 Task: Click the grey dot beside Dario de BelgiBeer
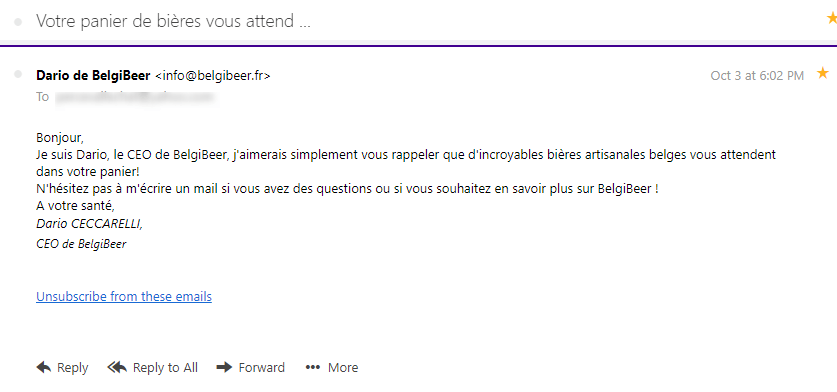19,74
